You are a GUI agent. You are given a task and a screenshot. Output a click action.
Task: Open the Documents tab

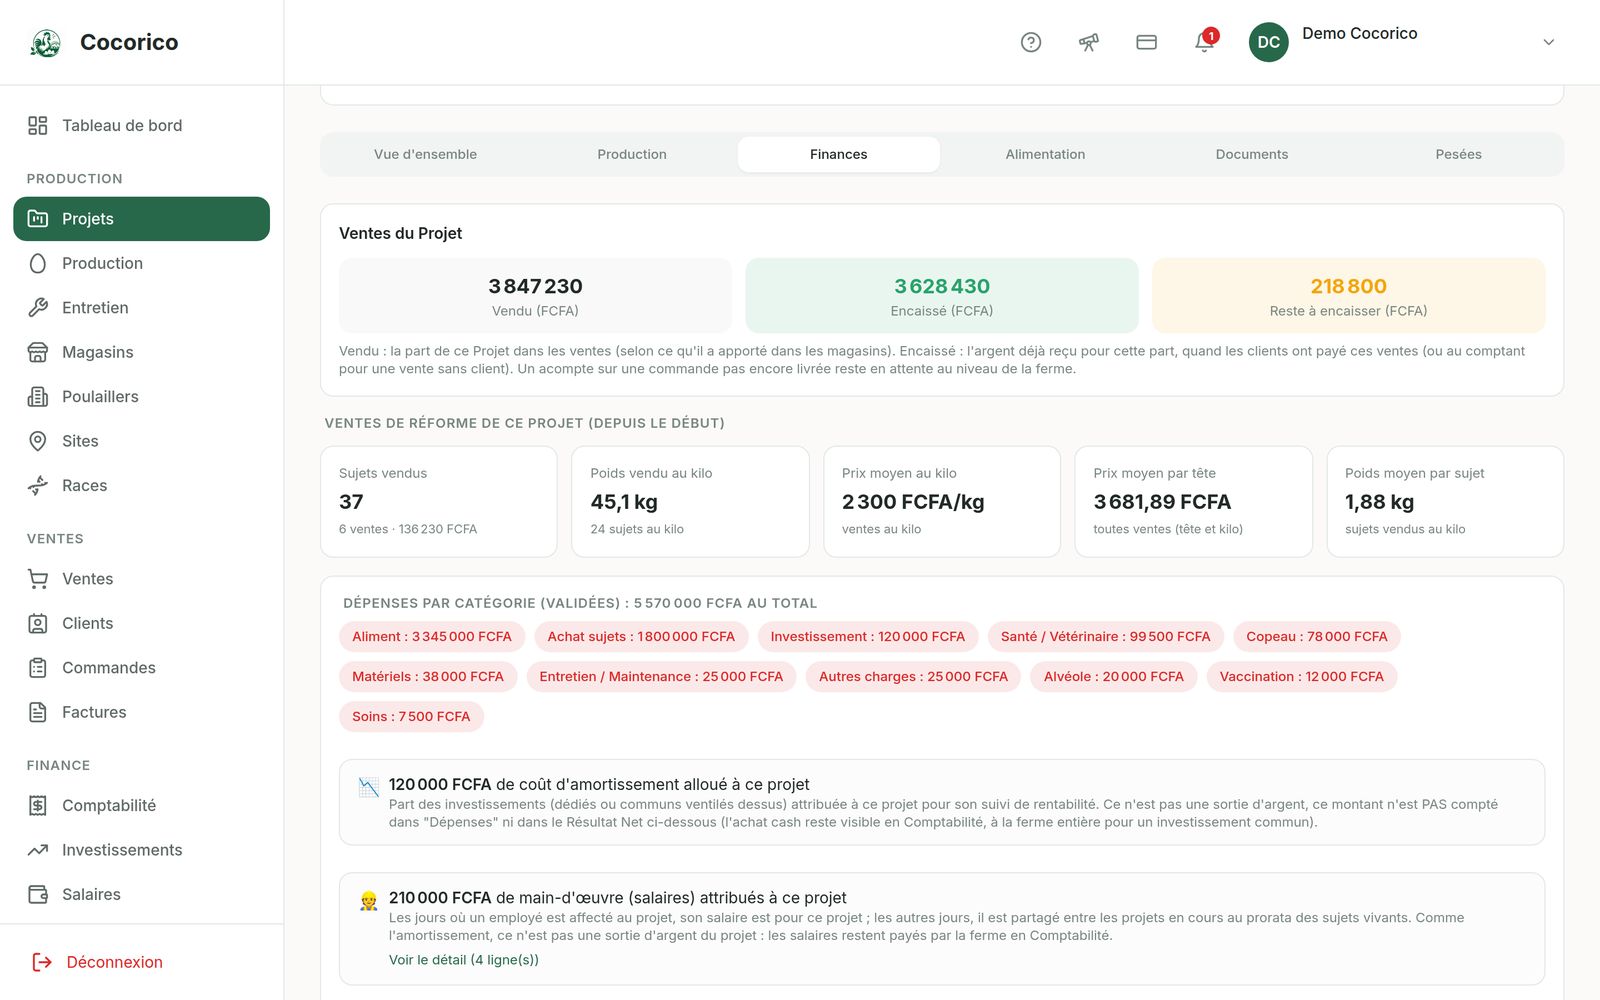pyautogui.click(x=1252, y=154)
